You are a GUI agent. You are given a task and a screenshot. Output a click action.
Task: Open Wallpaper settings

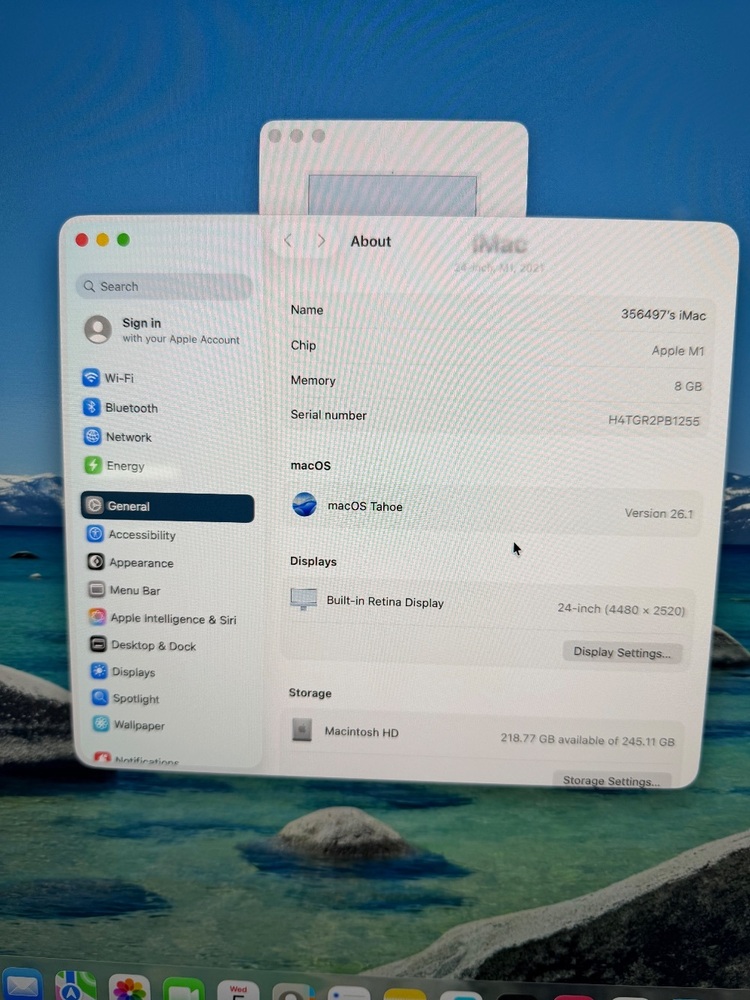point(137,725)
